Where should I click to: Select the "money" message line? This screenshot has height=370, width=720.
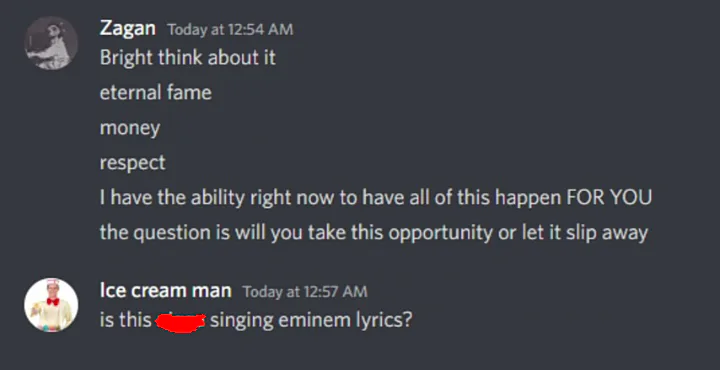[130, 128]
